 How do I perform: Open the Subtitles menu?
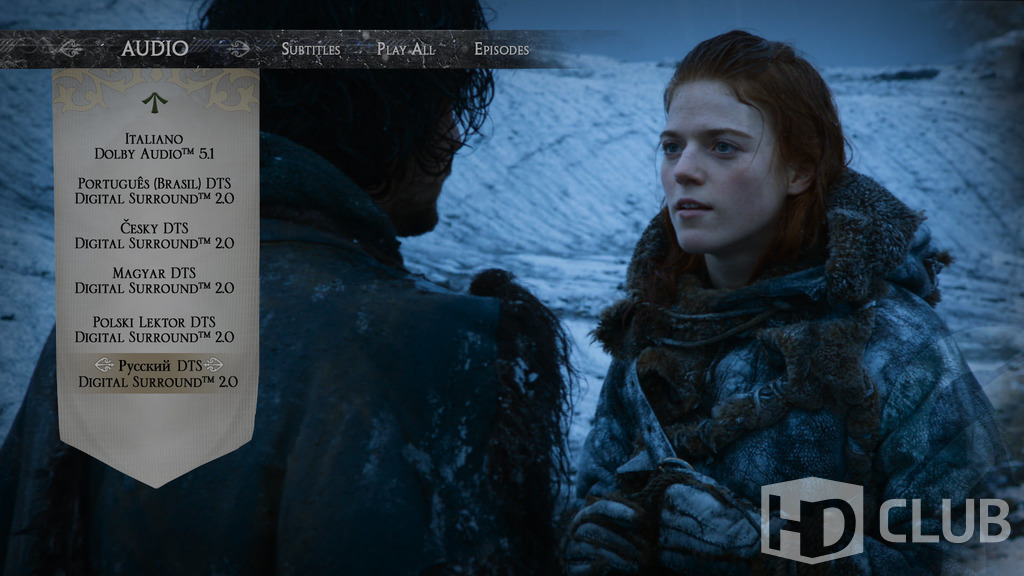point(311,49)
